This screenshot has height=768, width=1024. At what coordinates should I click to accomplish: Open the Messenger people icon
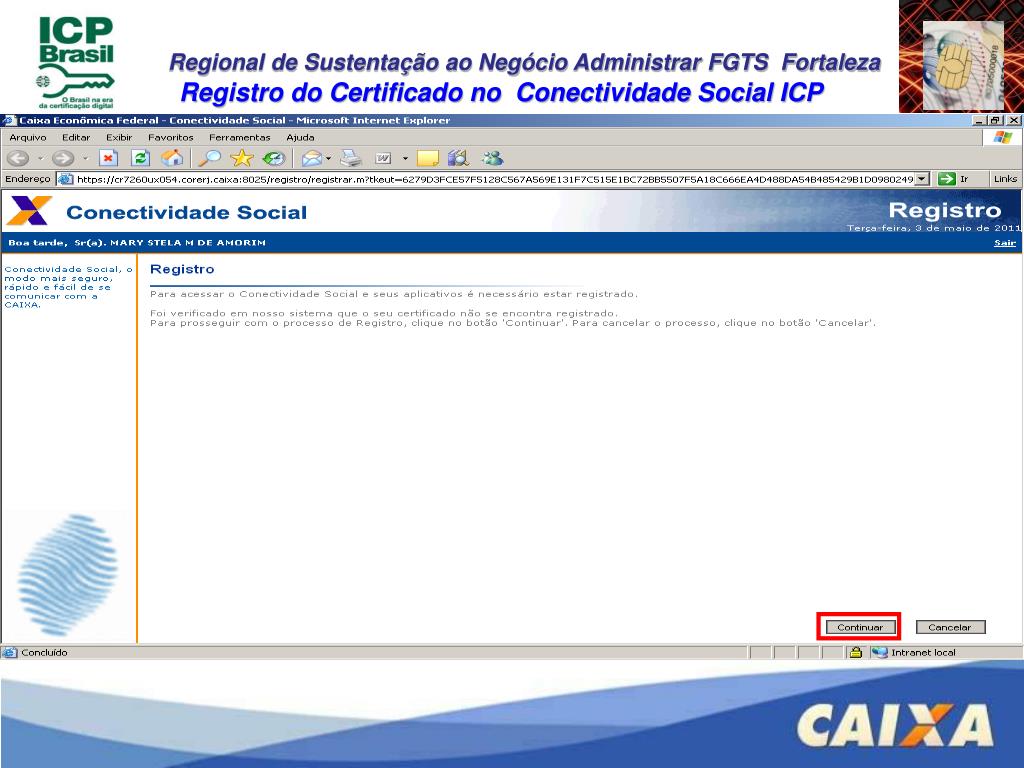492,158
